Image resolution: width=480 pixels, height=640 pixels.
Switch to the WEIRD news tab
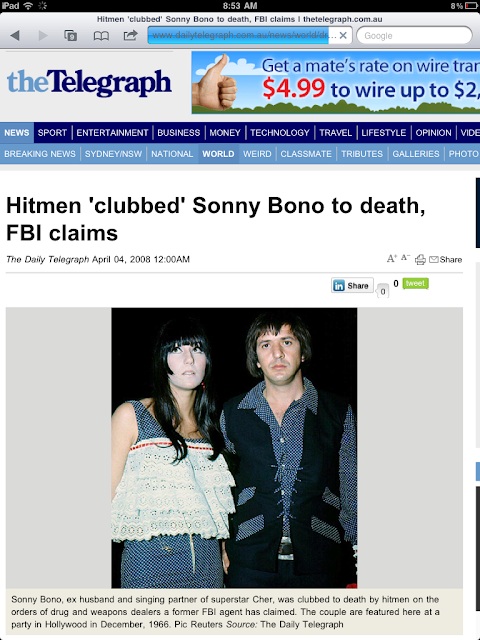click(x=257, y=154)
